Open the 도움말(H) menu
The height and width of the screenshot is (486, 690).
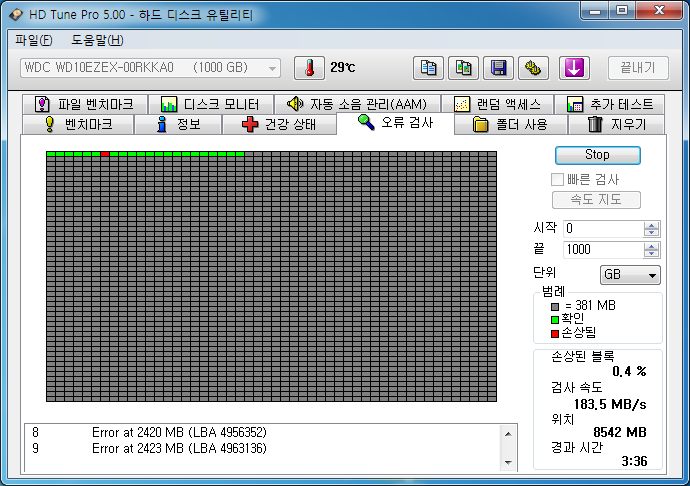97,40
